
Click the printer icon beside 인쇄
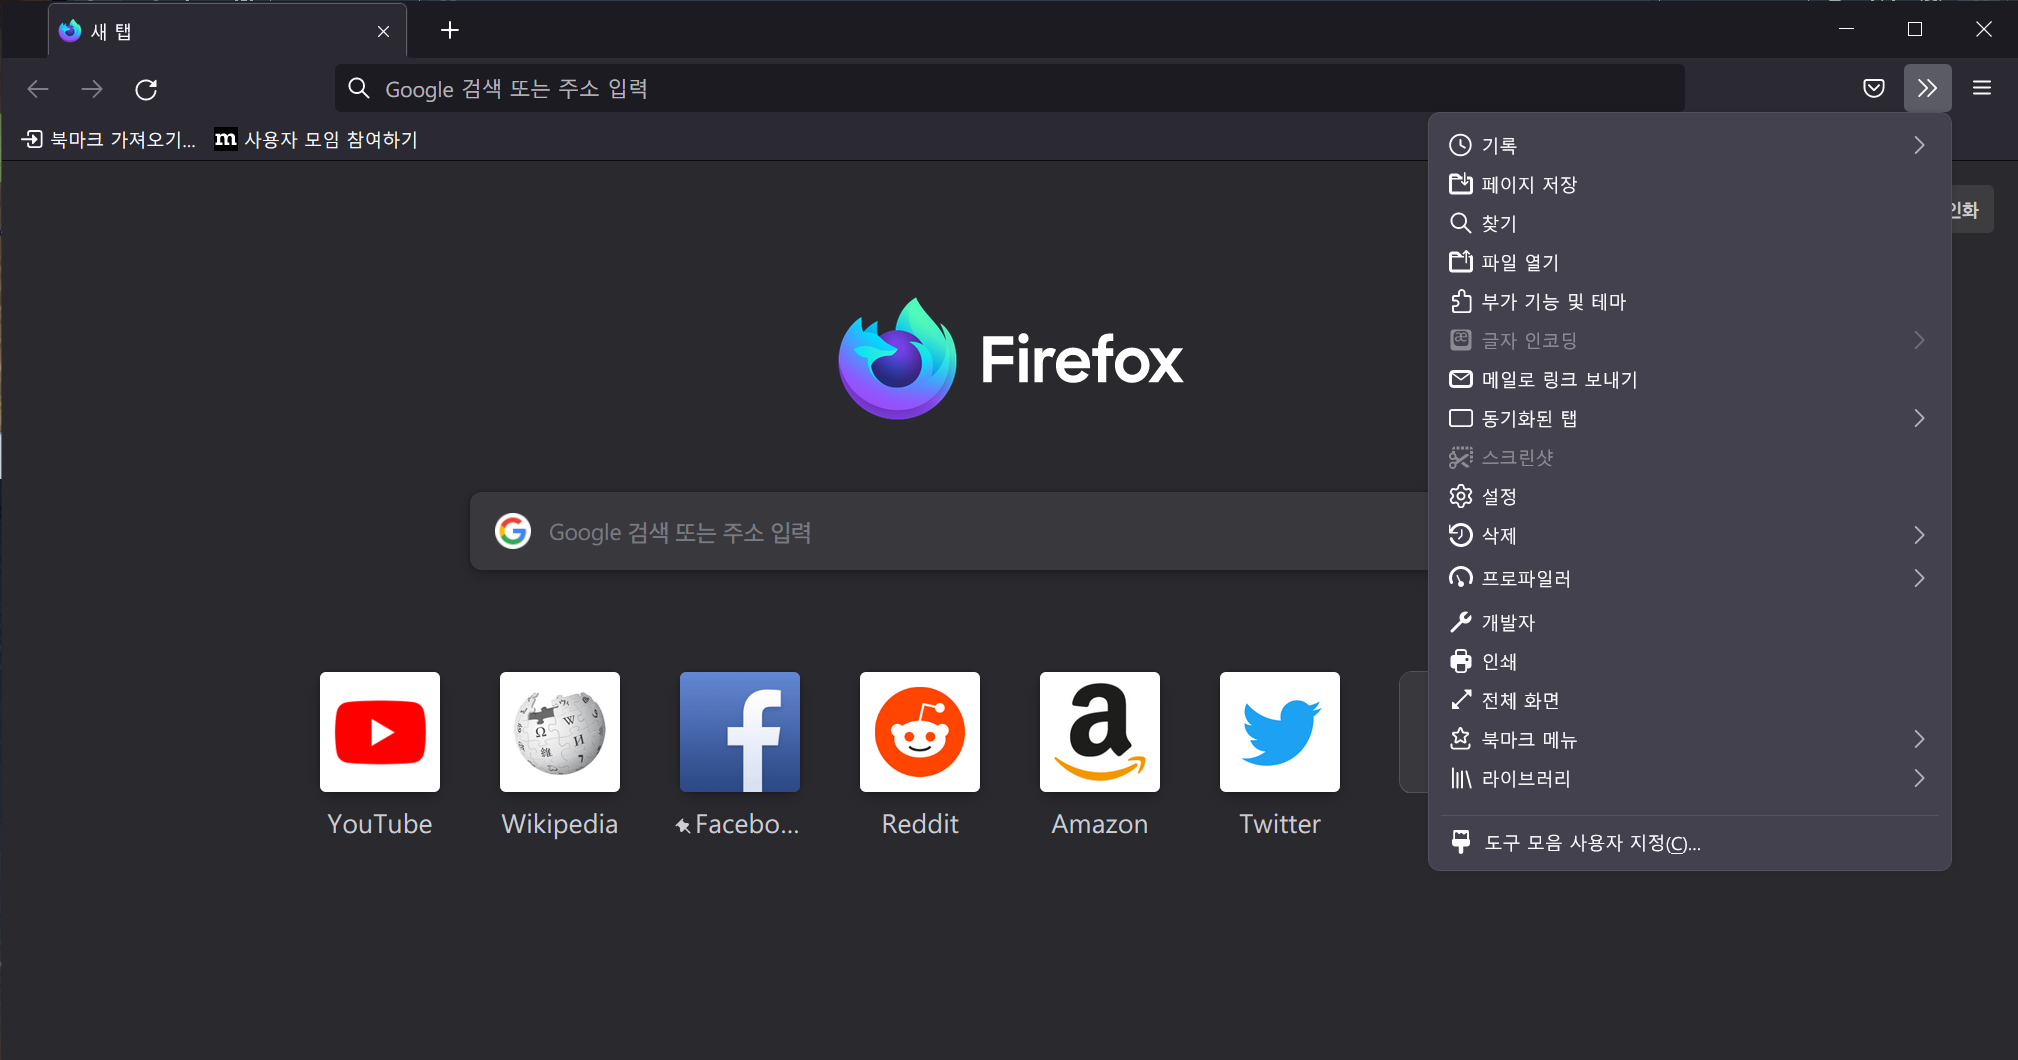[1461, 661]
